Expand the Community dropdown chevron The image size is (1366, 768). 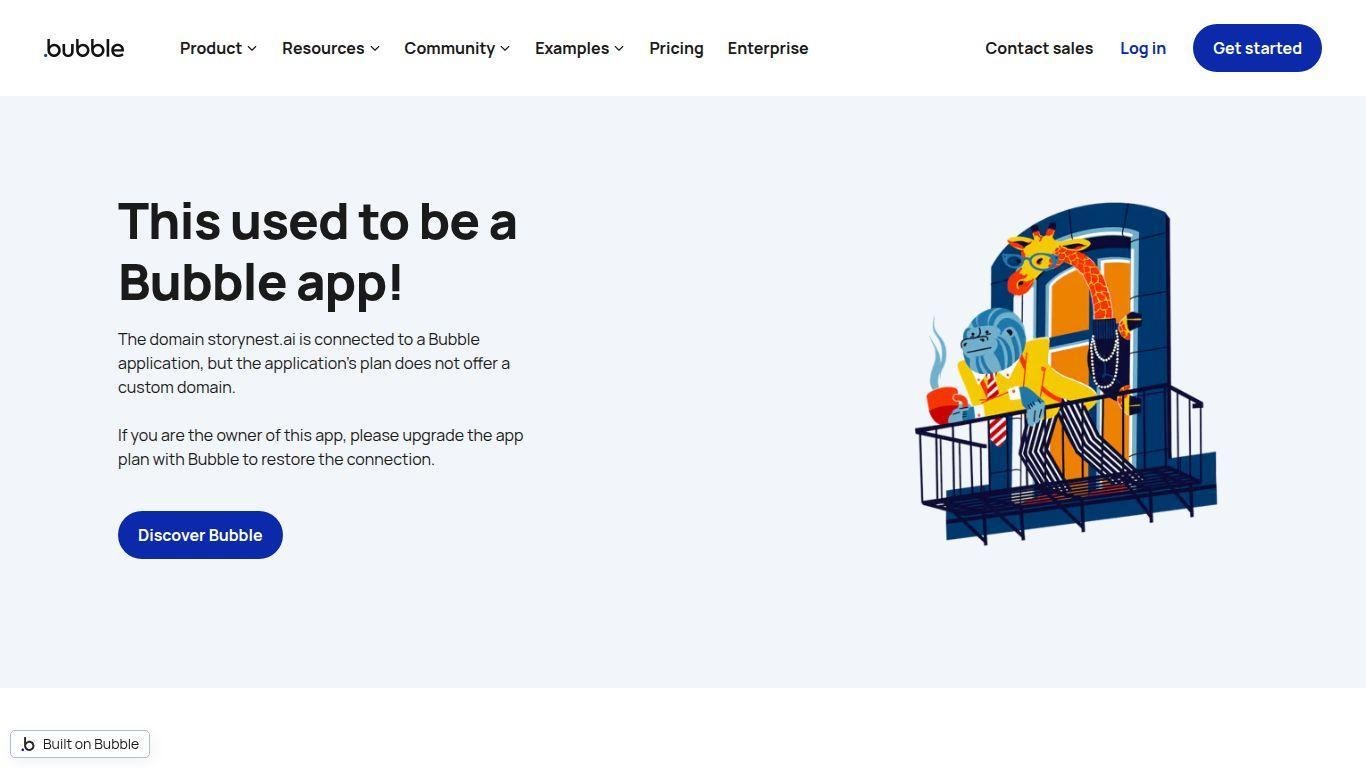[505, 48]
